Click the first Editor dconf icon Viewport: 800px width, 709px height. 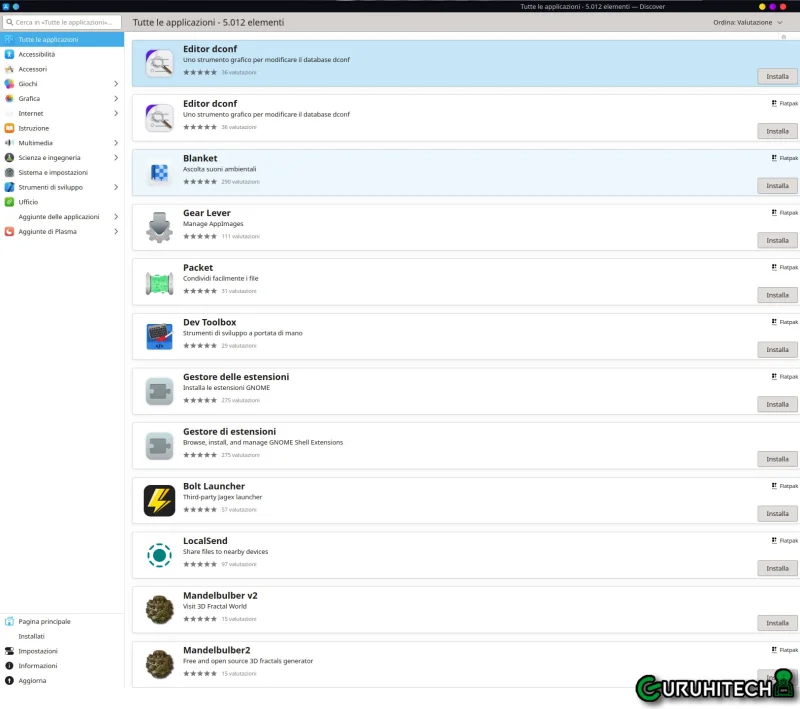click(x=159, y=64)
